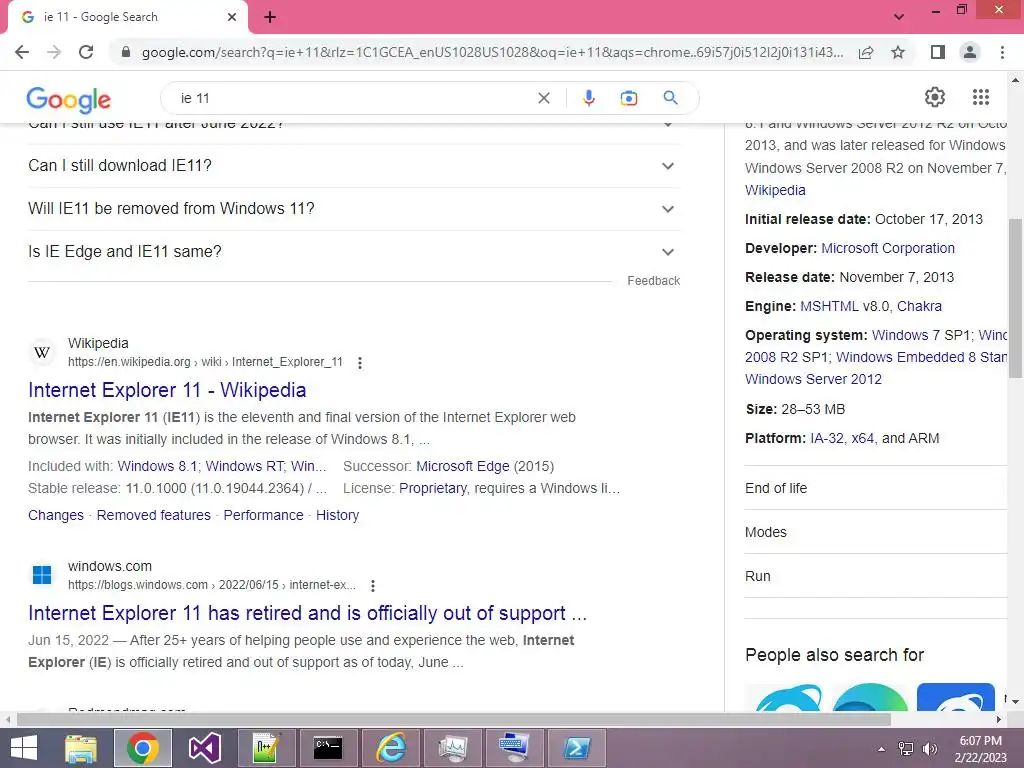Launch Visual Studio from the taskbar
1024x768 pixels.
tap(204, 748)
